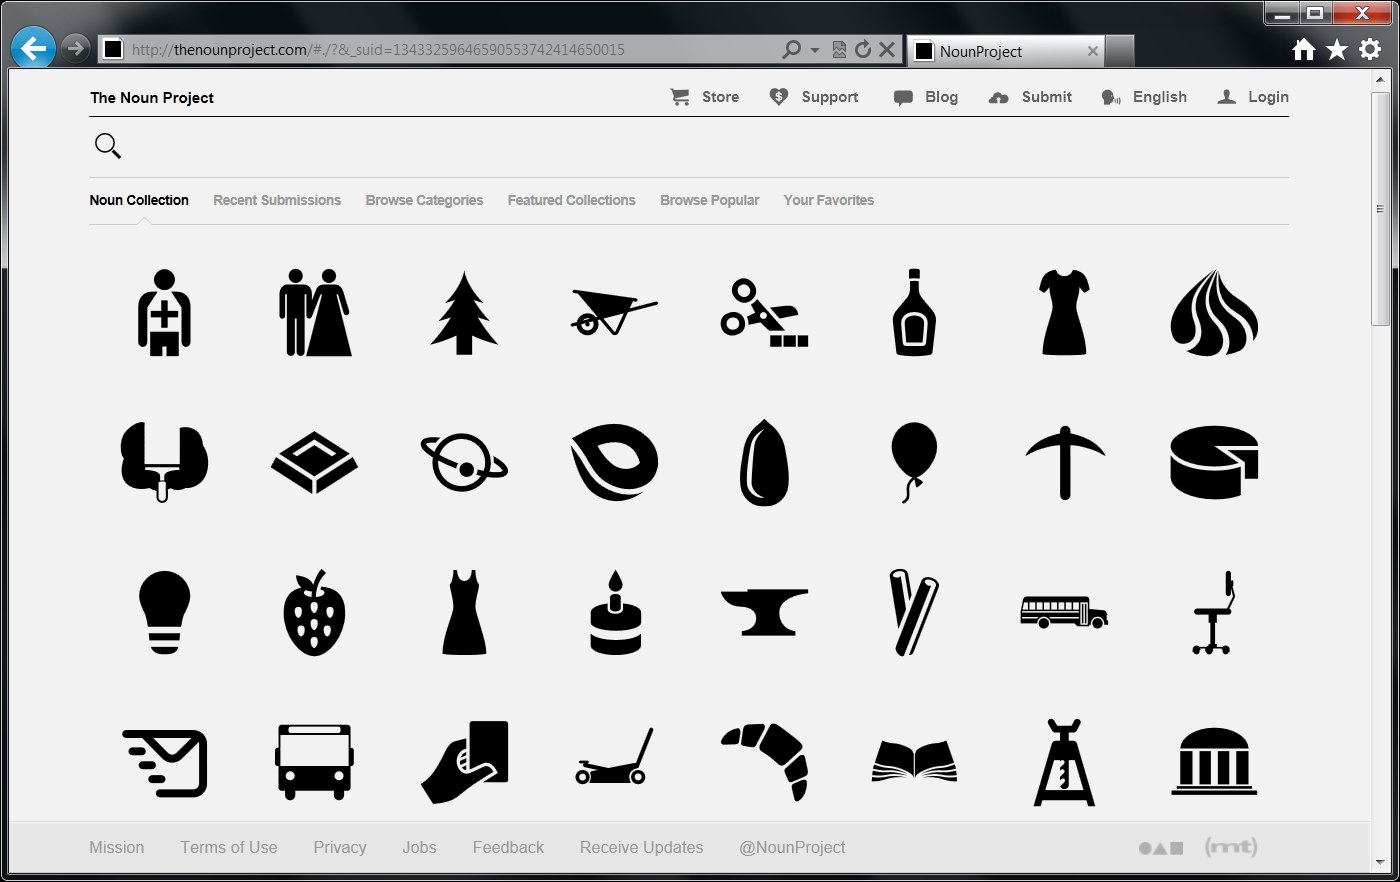Select the croissant icon
1400x882 pixels.
point(764,762)
